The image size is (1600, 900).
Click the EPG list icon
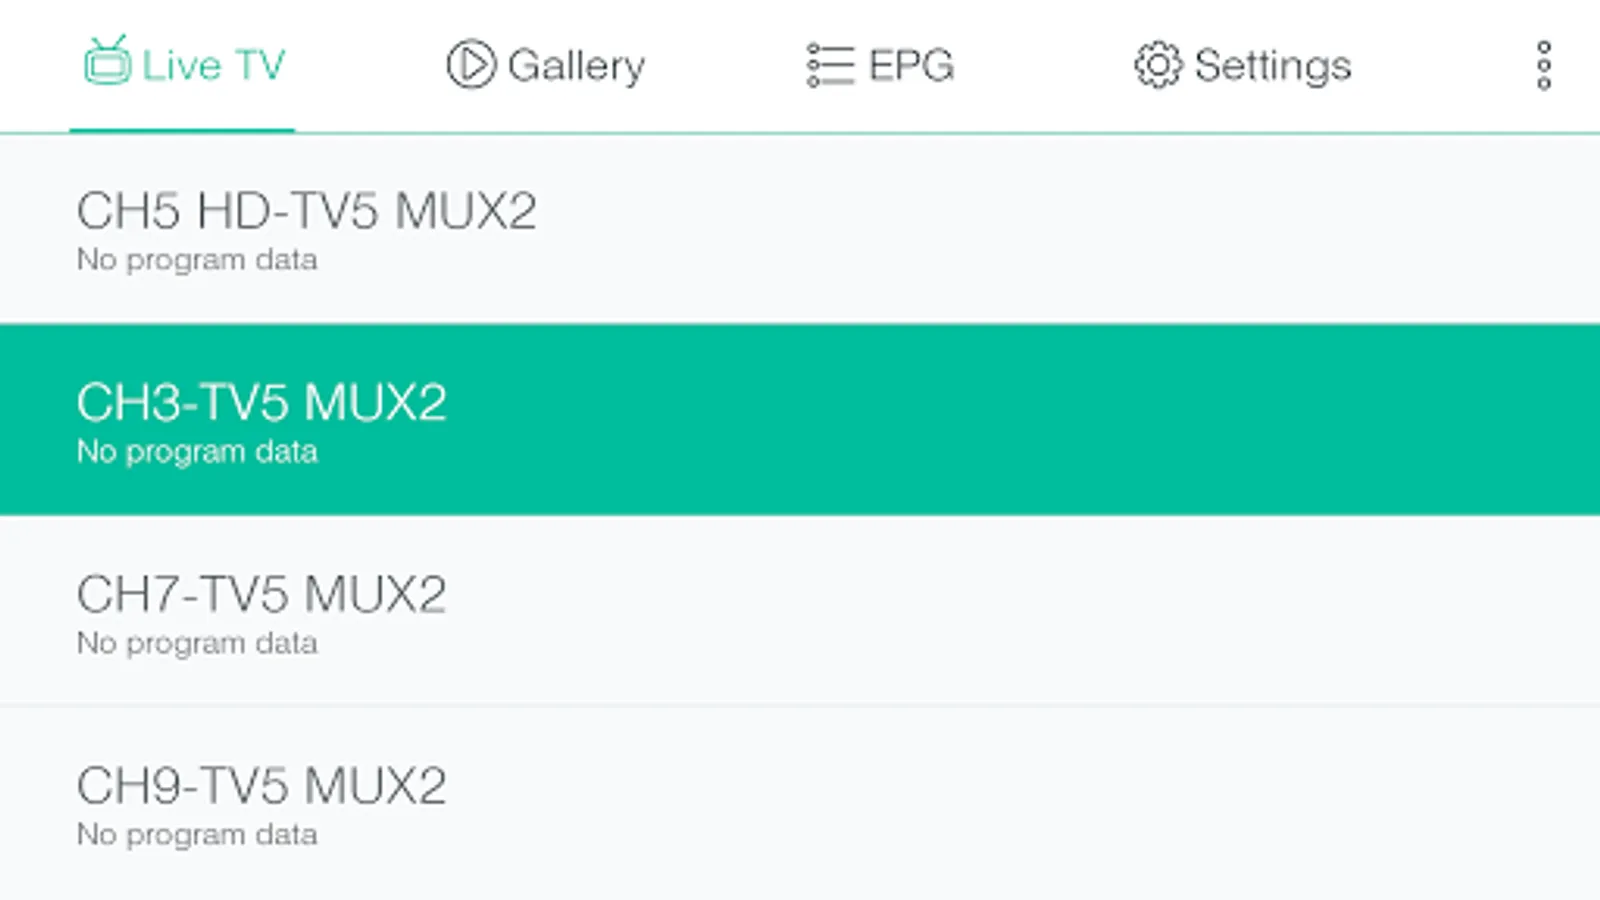point(830,65)
